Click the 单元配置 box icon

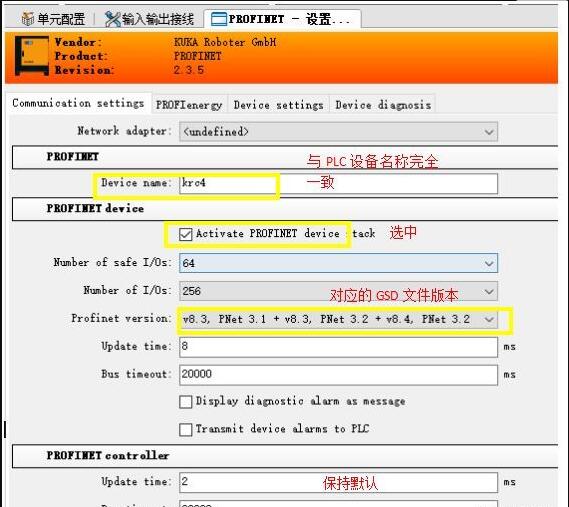tap(28, 19)
